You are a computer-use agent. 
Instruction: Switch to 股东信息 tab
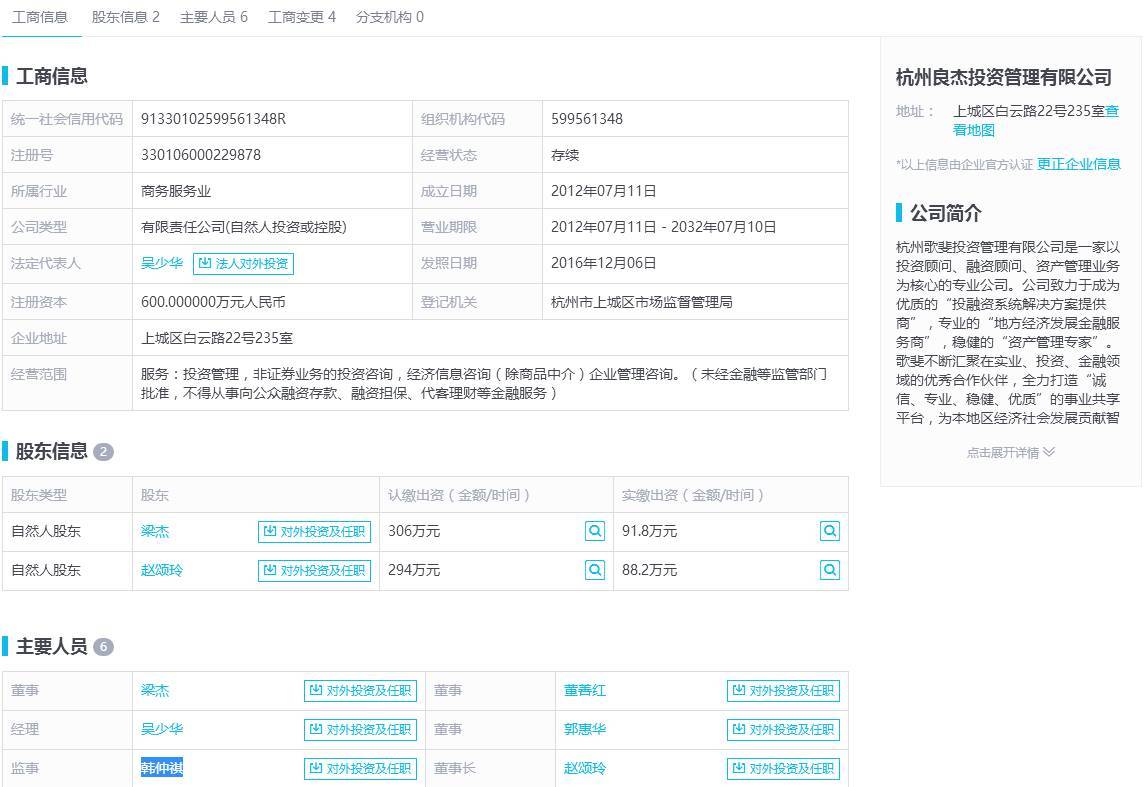coord(125,17)
